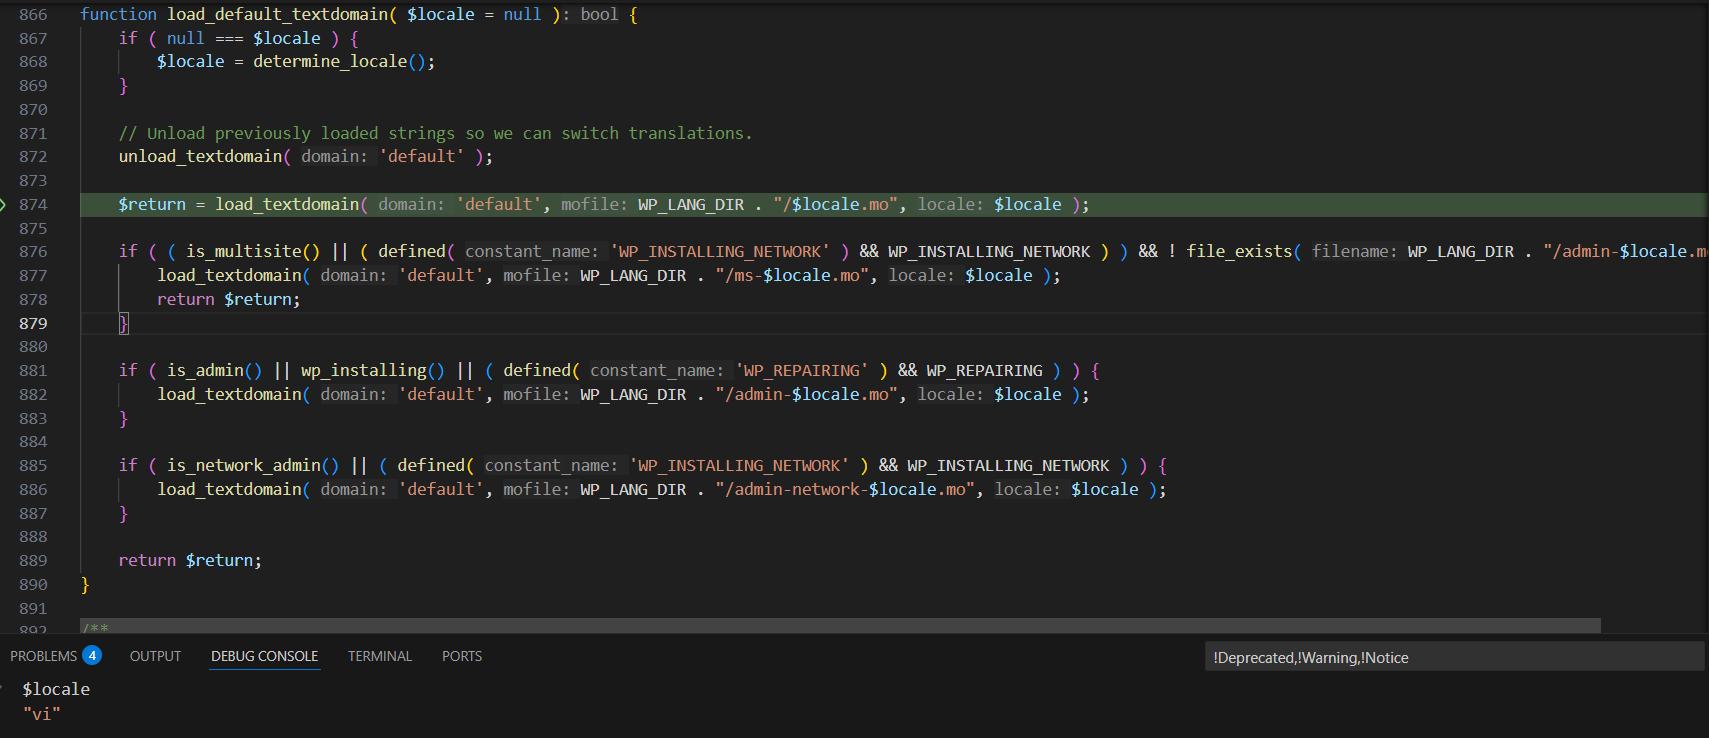Click the "vi" result value in debug console
The width and height of the screenshot is (1709, 738).
point(42,713)
